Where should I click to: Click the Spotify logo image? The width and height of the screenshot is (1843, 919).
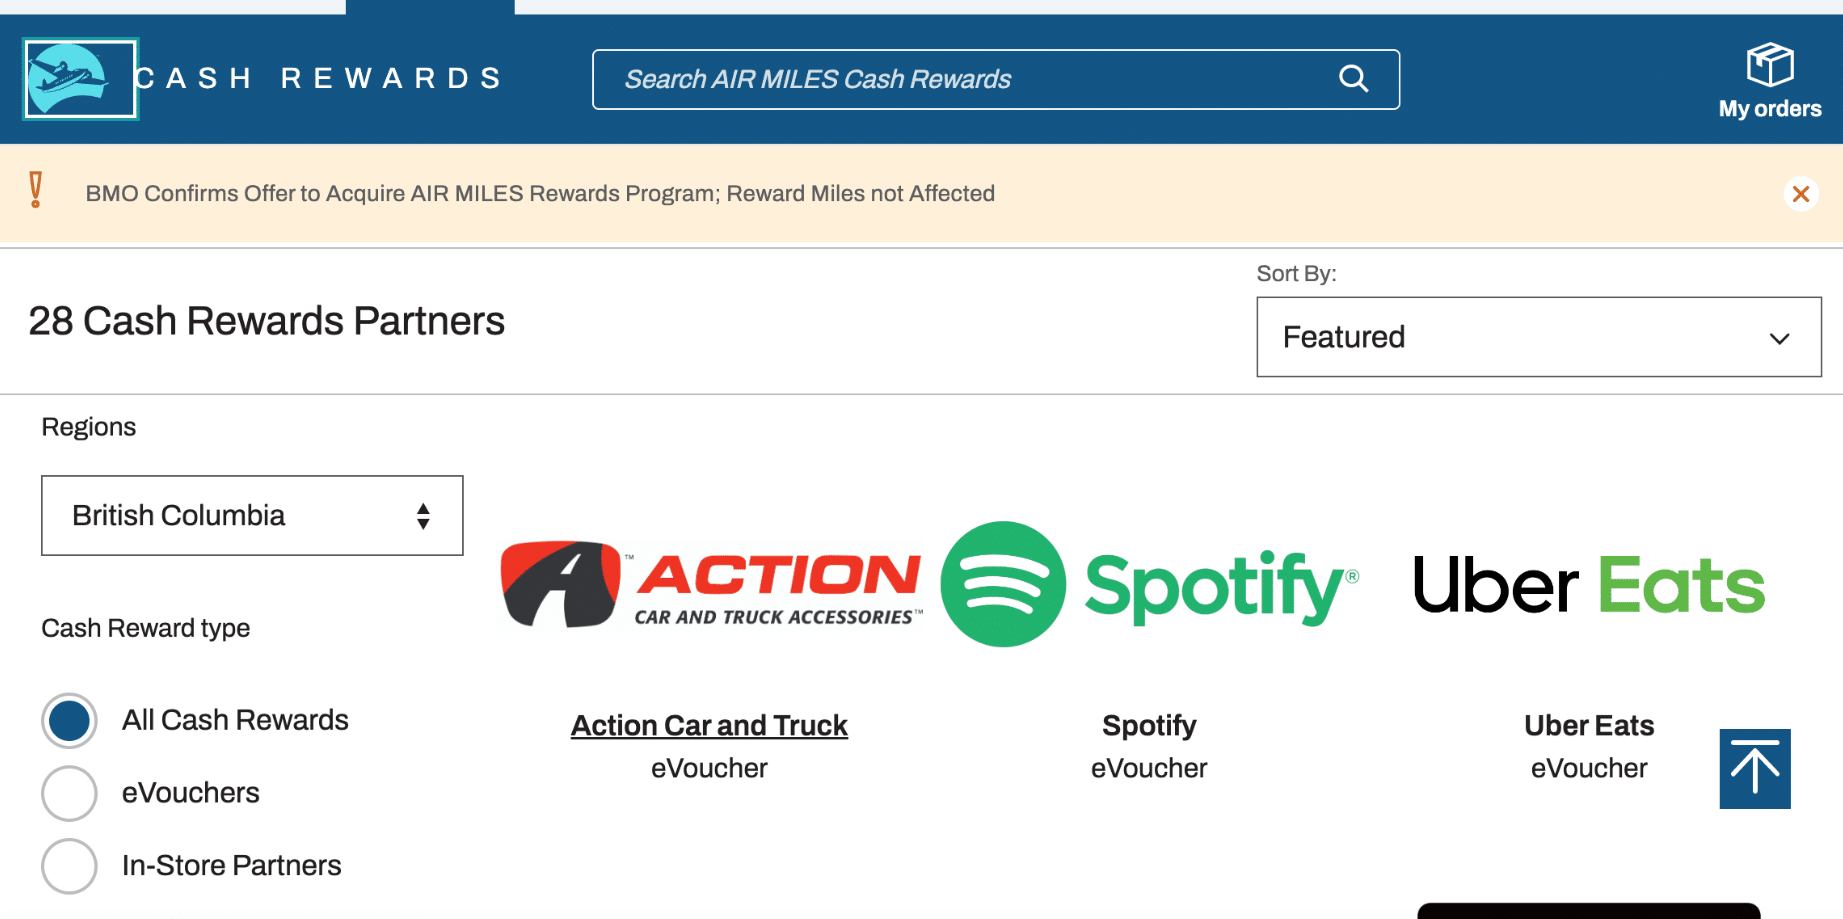[x=1149, y=585]
